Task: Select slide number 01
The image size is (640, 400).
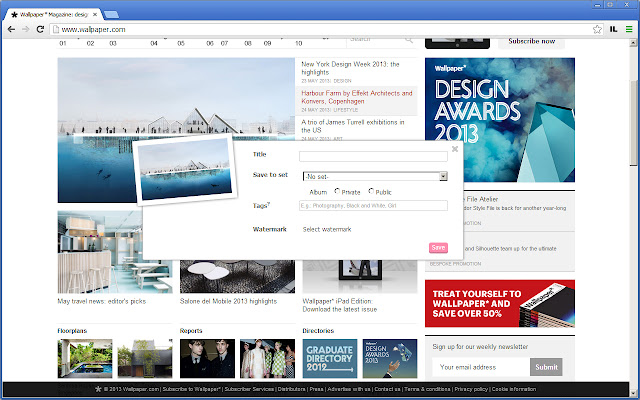Action: [x=63, y=43]
